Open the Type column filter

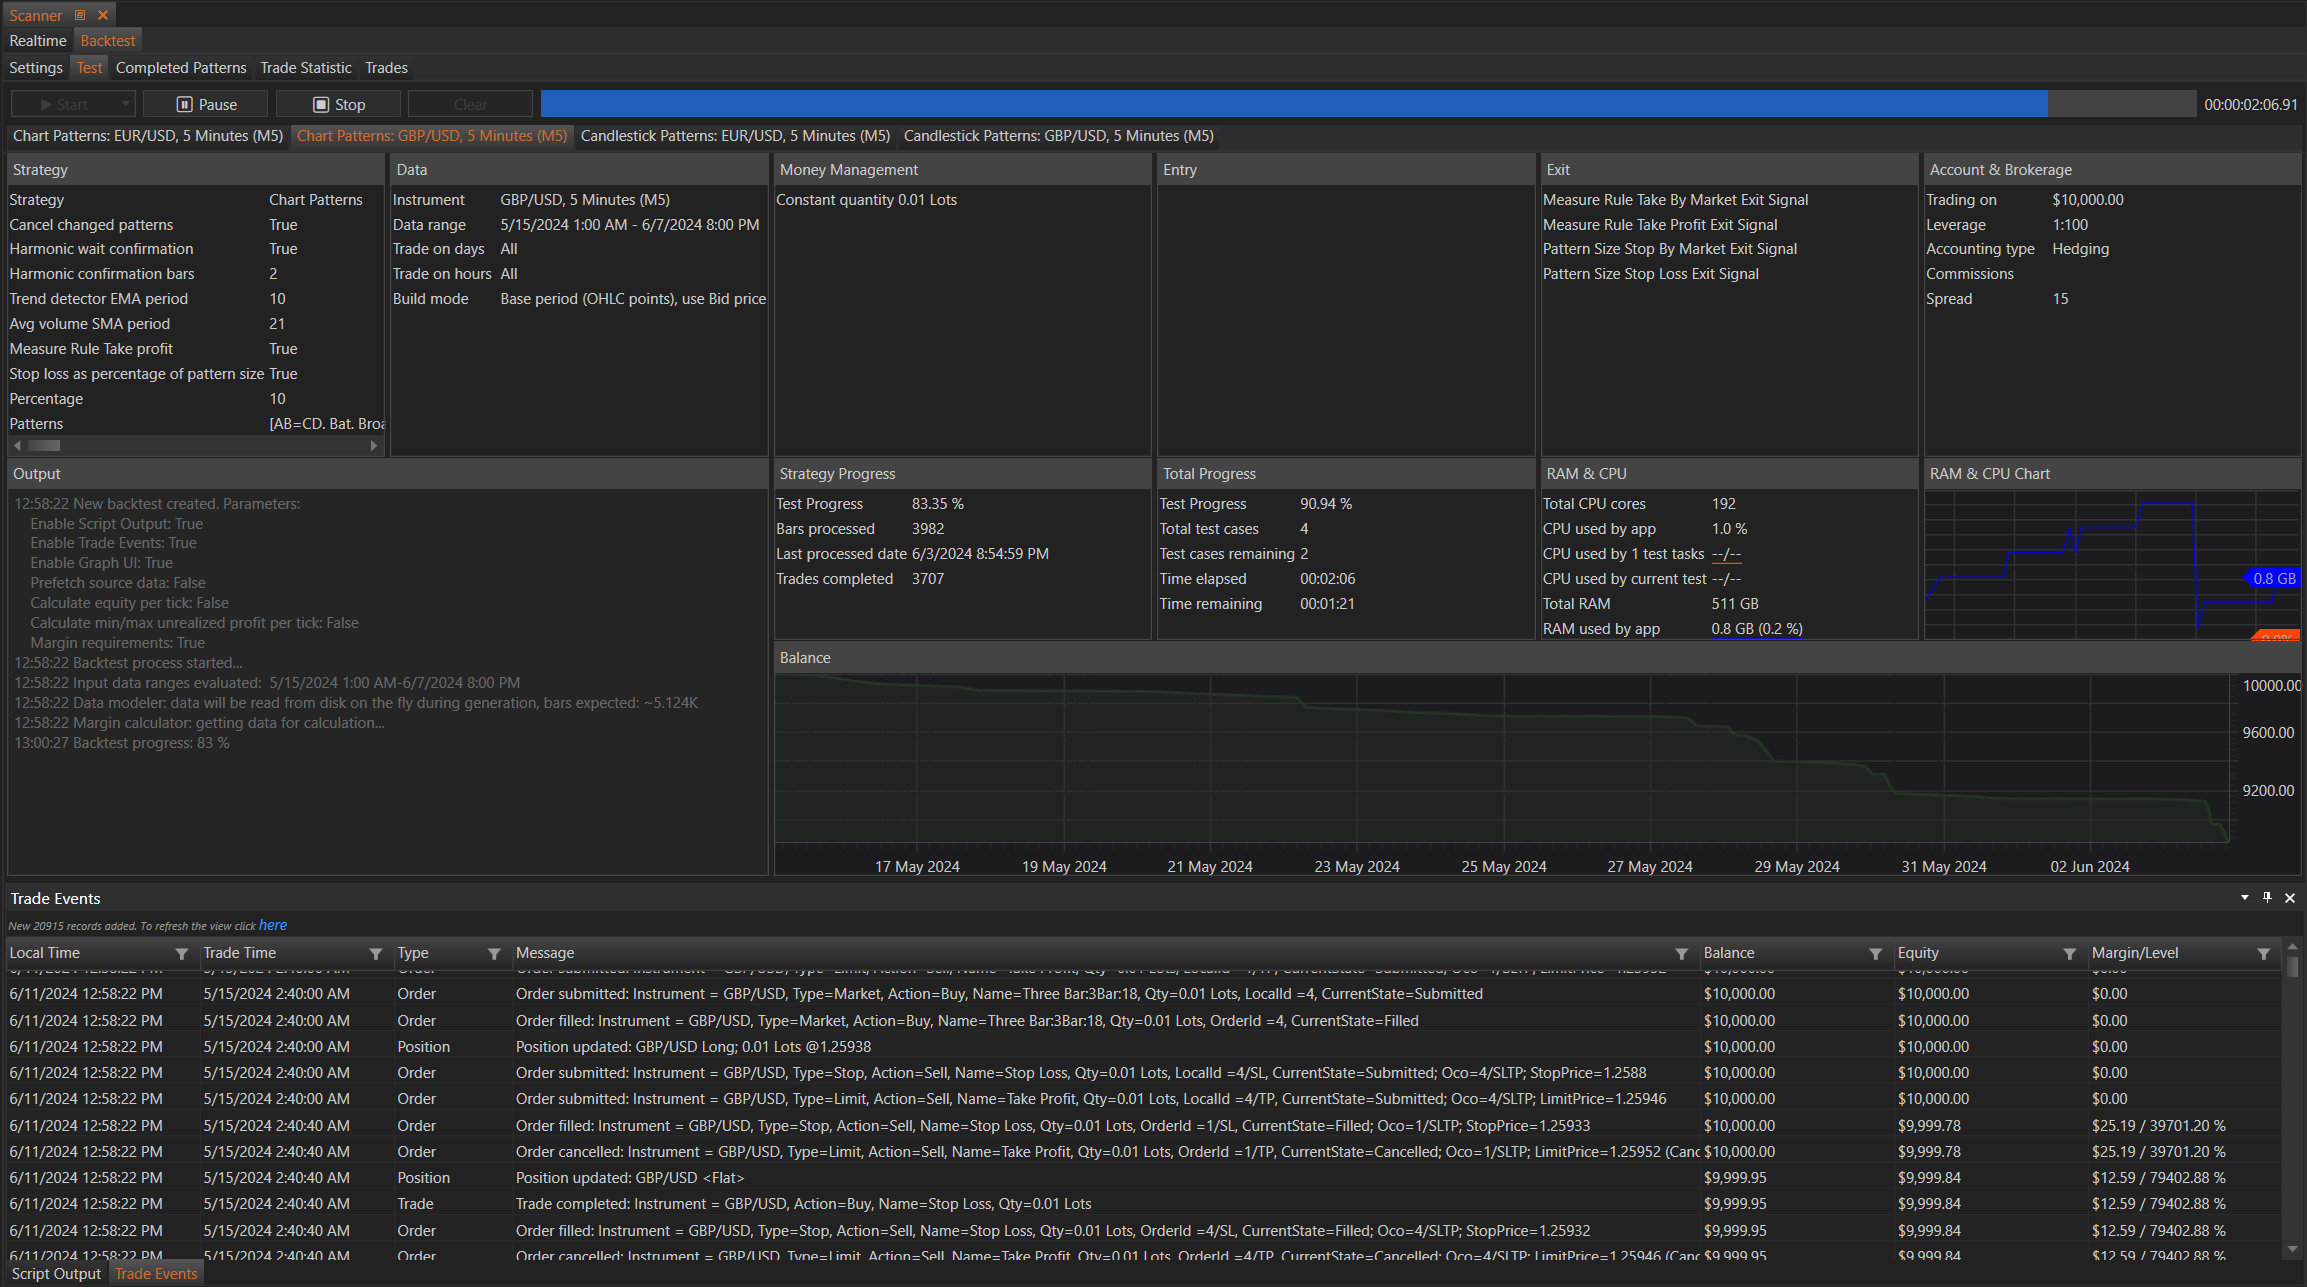(493, 954)
